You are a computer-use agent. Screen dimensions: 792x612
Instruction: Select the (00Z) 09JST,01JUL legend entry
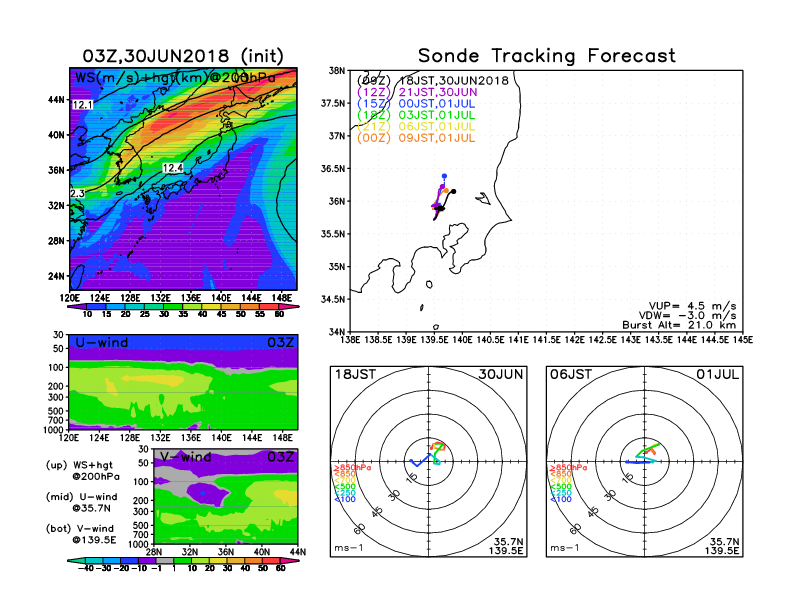(x=416, y=138)
